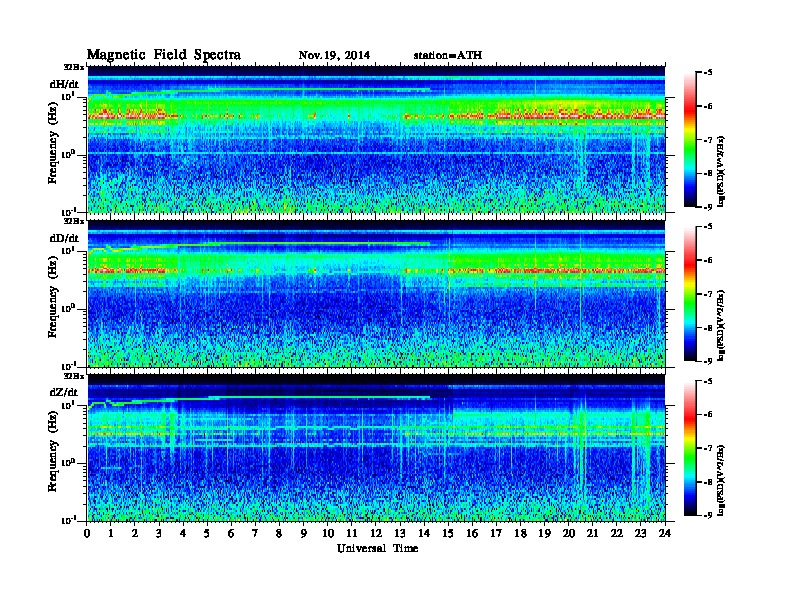Click the hour "8" tick label on the time axis

point(279,533)
